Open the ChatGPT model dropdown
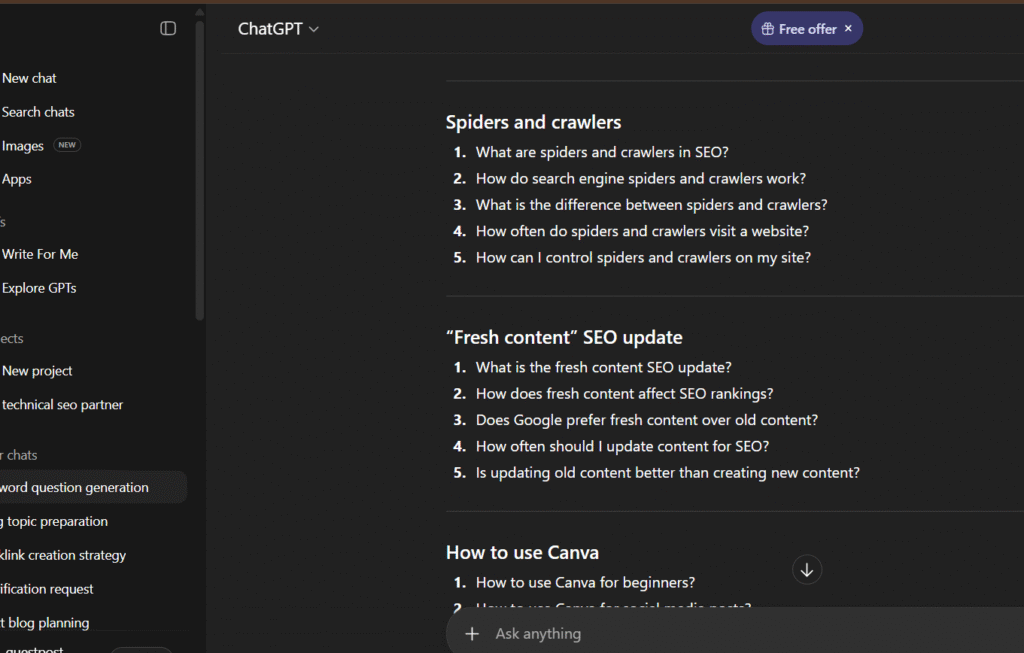Image resolution: width=1024 pixels, height=653 pixels. click(x=278, y=29)
